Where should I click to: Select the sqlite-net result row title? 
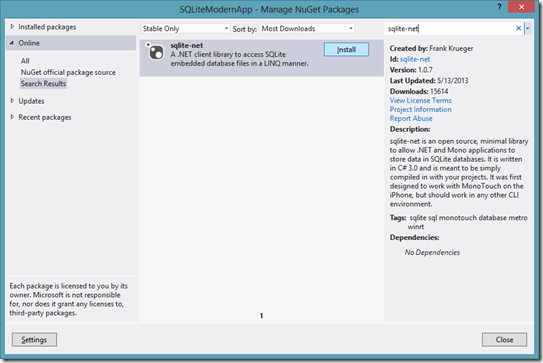pyautogui.click(x=187, y=45)
